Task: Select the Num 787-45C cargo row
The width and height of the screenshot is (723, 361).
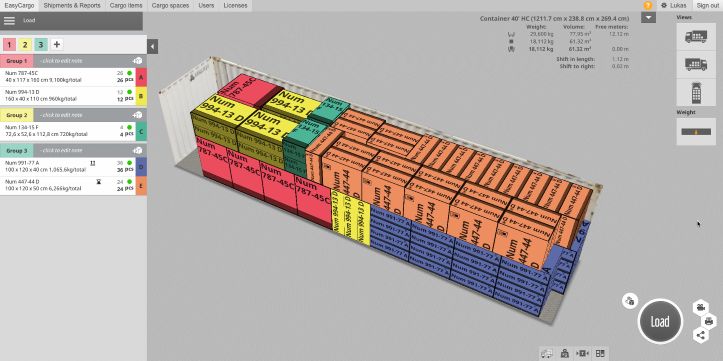Action: pyautogui.click(x=68, y=77)
